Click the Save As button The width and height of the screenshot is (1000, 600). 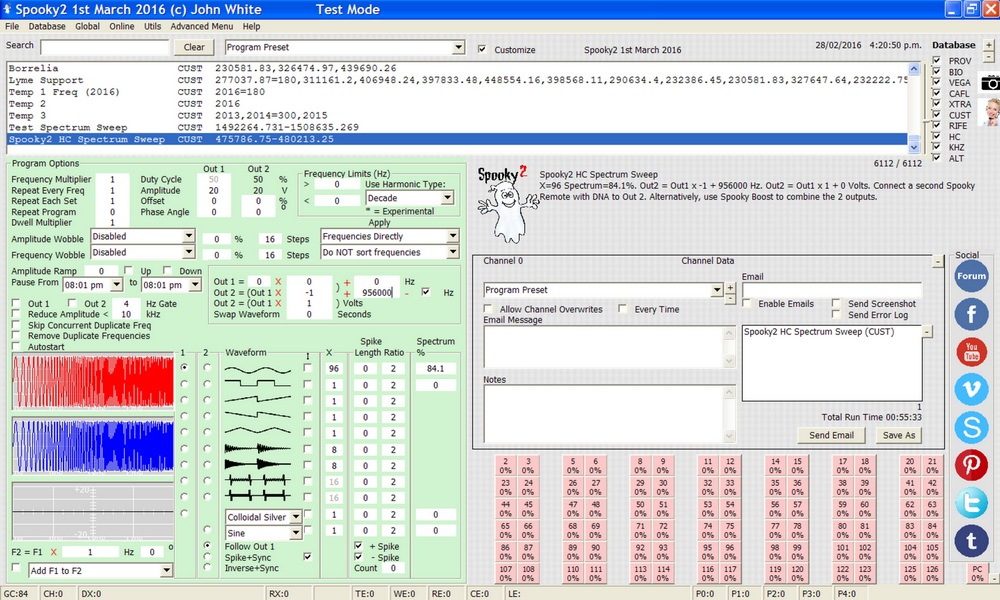[899, 435]
